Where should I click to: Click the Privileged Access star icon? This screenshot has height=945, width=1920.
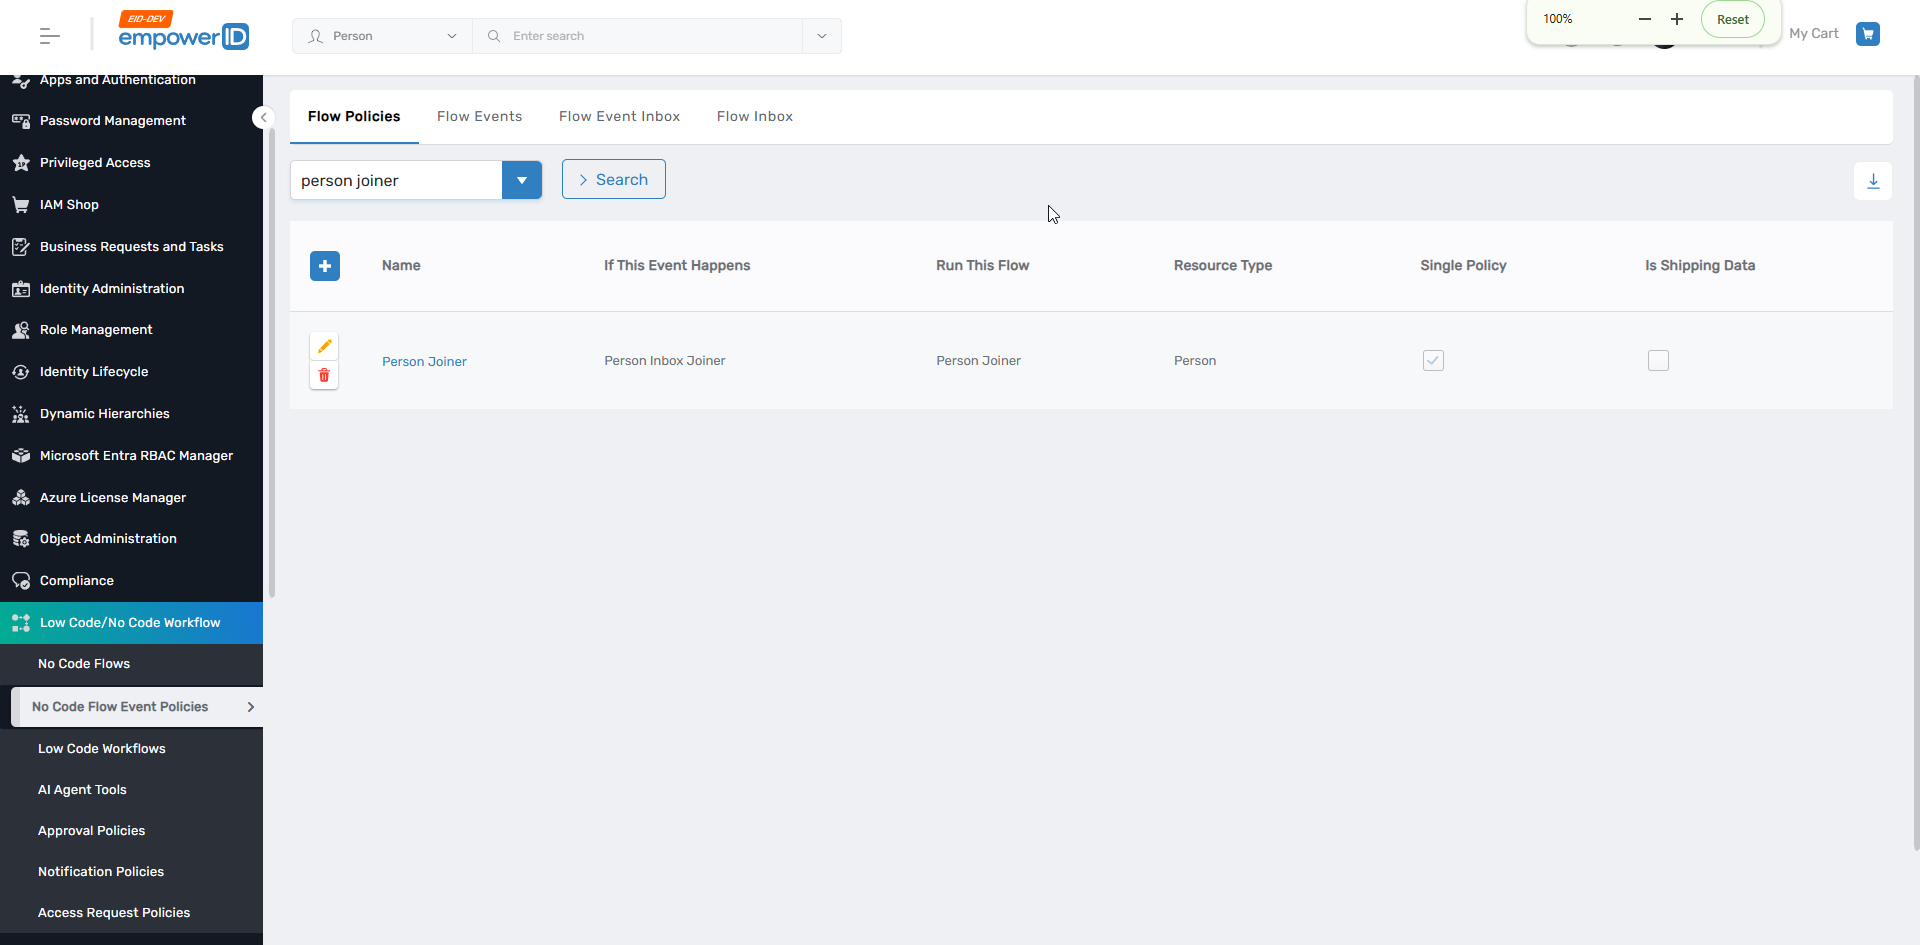(21, 163)
